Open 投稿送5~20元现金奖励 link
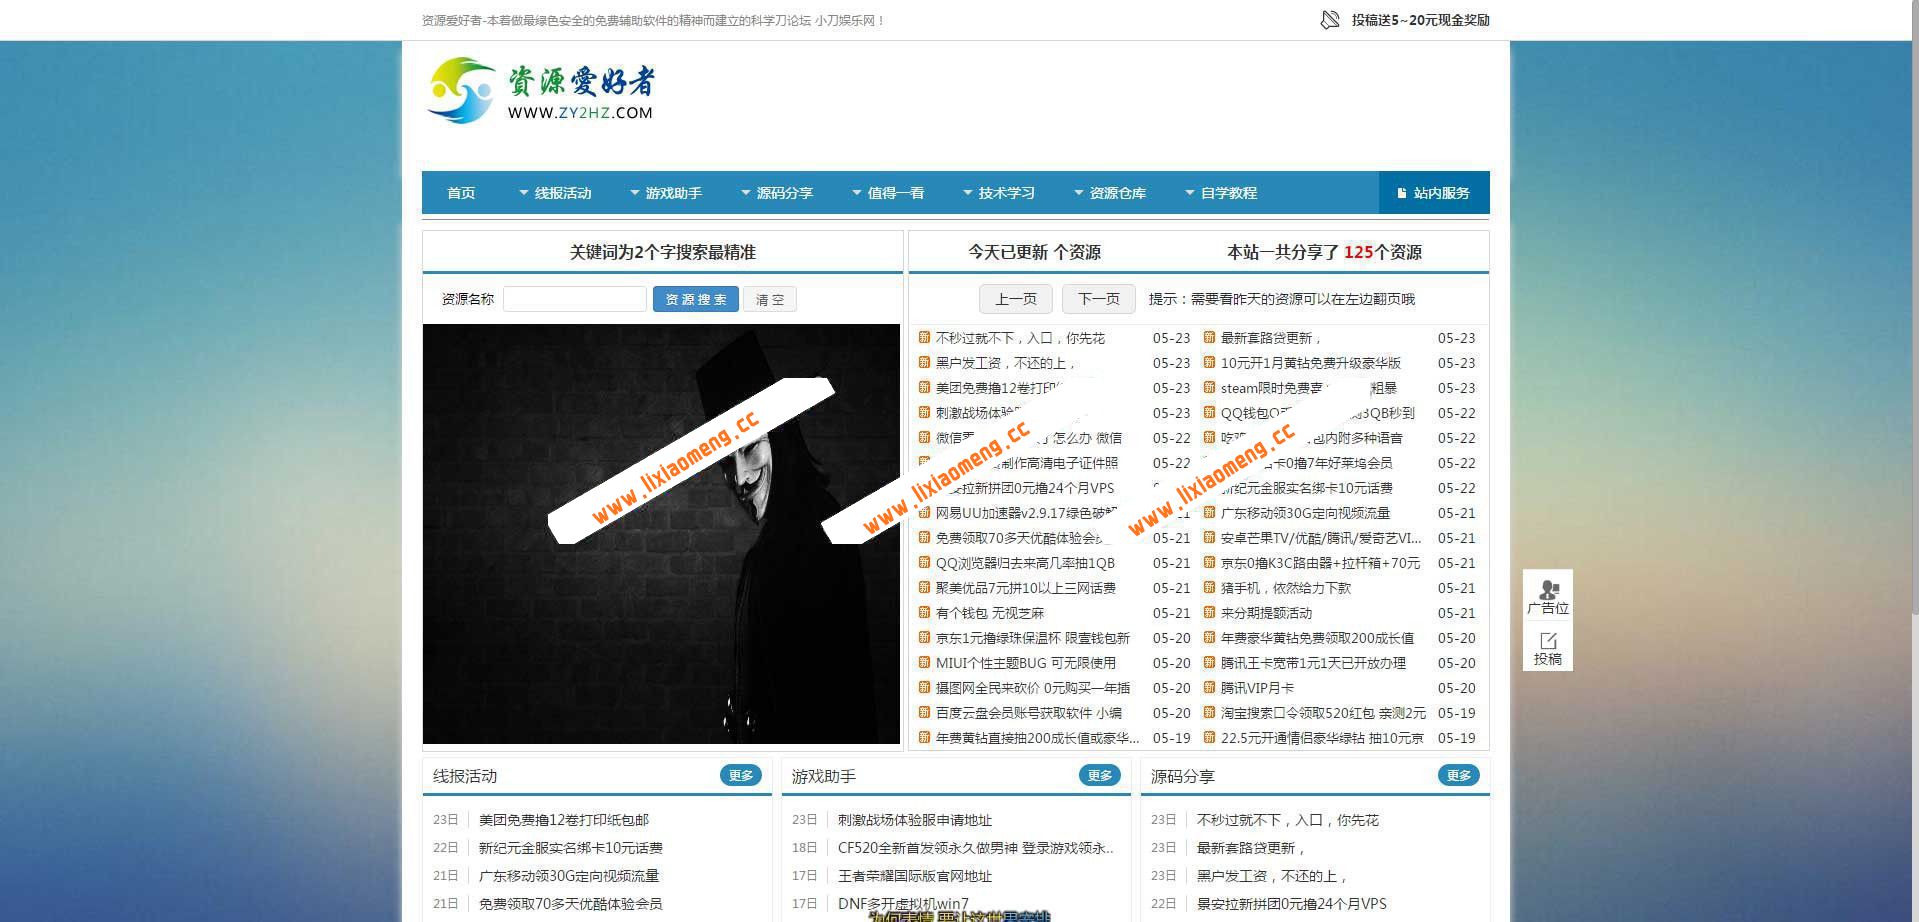Viewport: 1919px width, 922px height. [1420, 20]
